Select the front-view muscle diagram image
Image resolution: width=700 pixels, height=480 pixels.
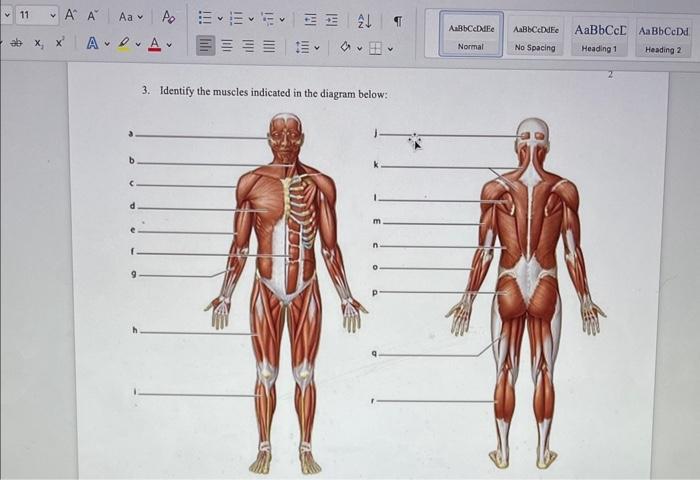pos(286,292)
